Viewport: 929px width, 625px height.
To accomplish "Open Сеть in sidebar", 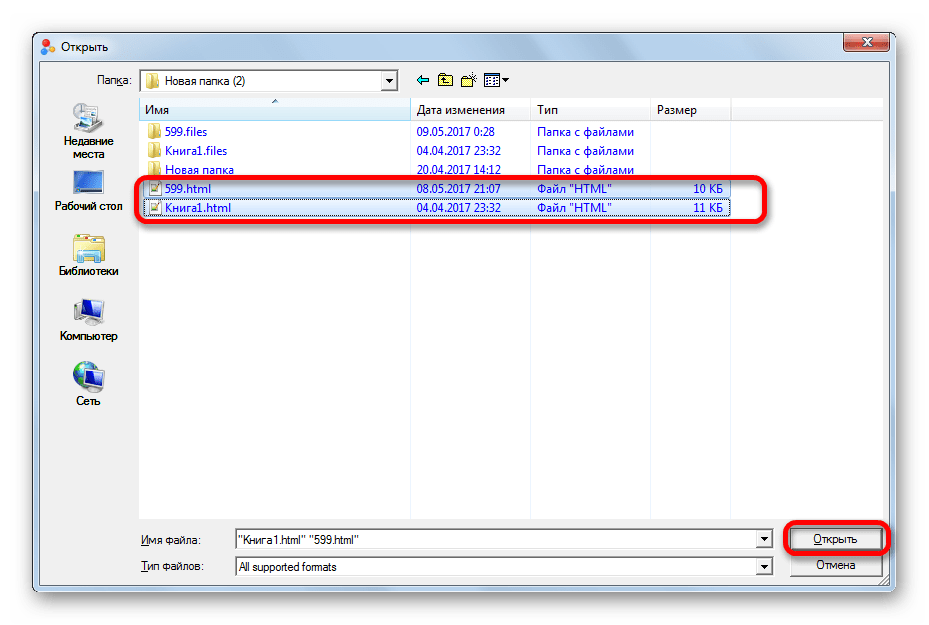I will pos(88,384).
